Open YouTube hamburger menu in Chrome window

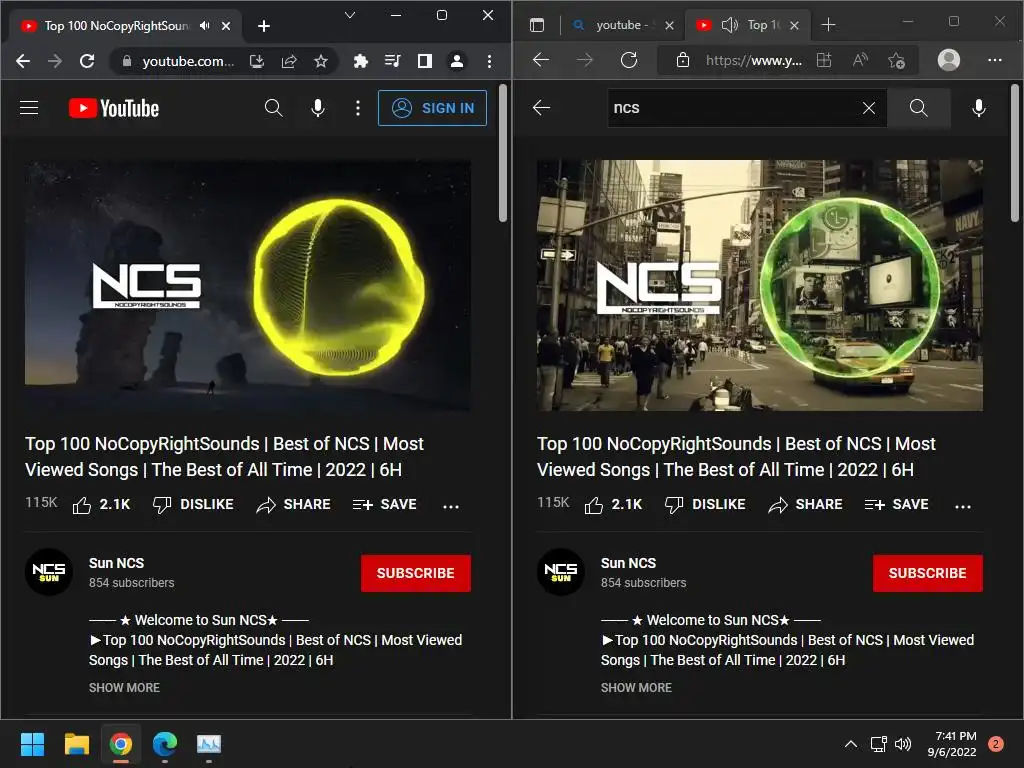coord(29,108)
